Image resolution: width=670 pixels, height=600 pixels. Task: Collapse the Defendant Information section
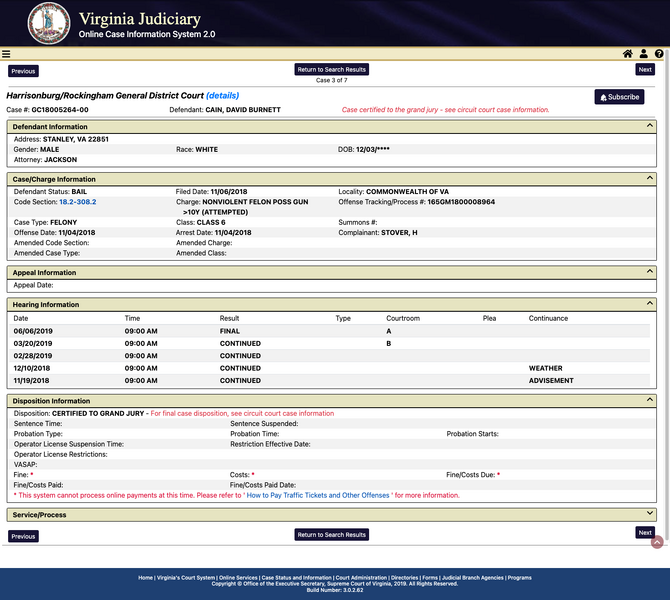point(649,126)
